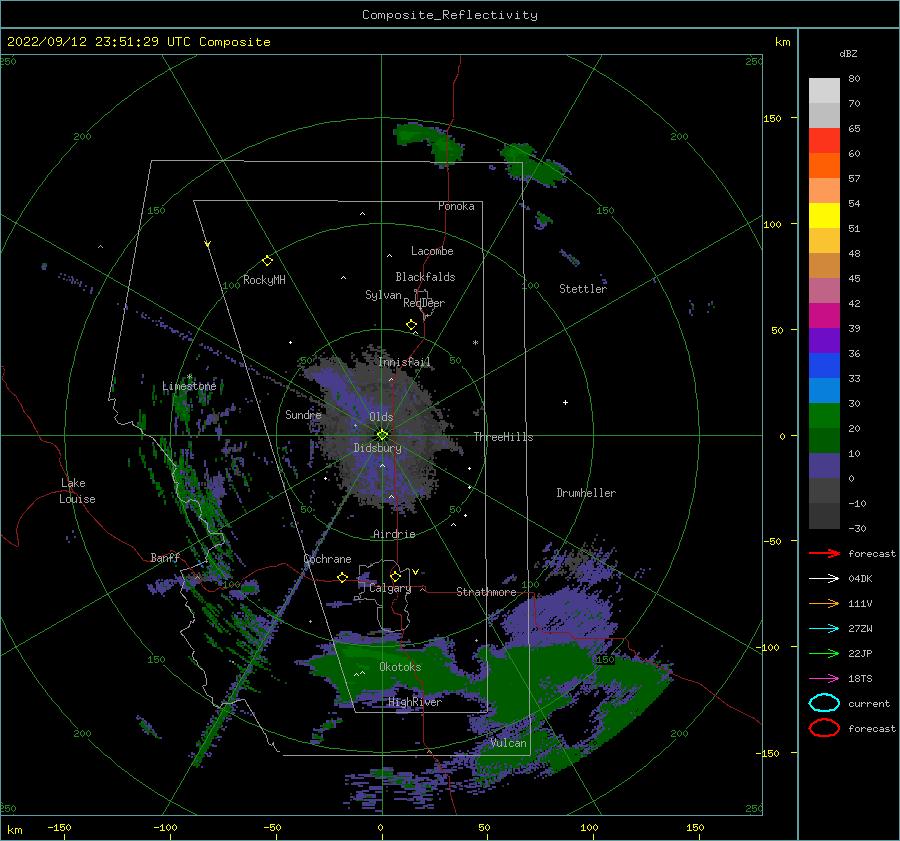Click the current legend text
This screenshot has height=841, width=900.
tap(869, 703)
